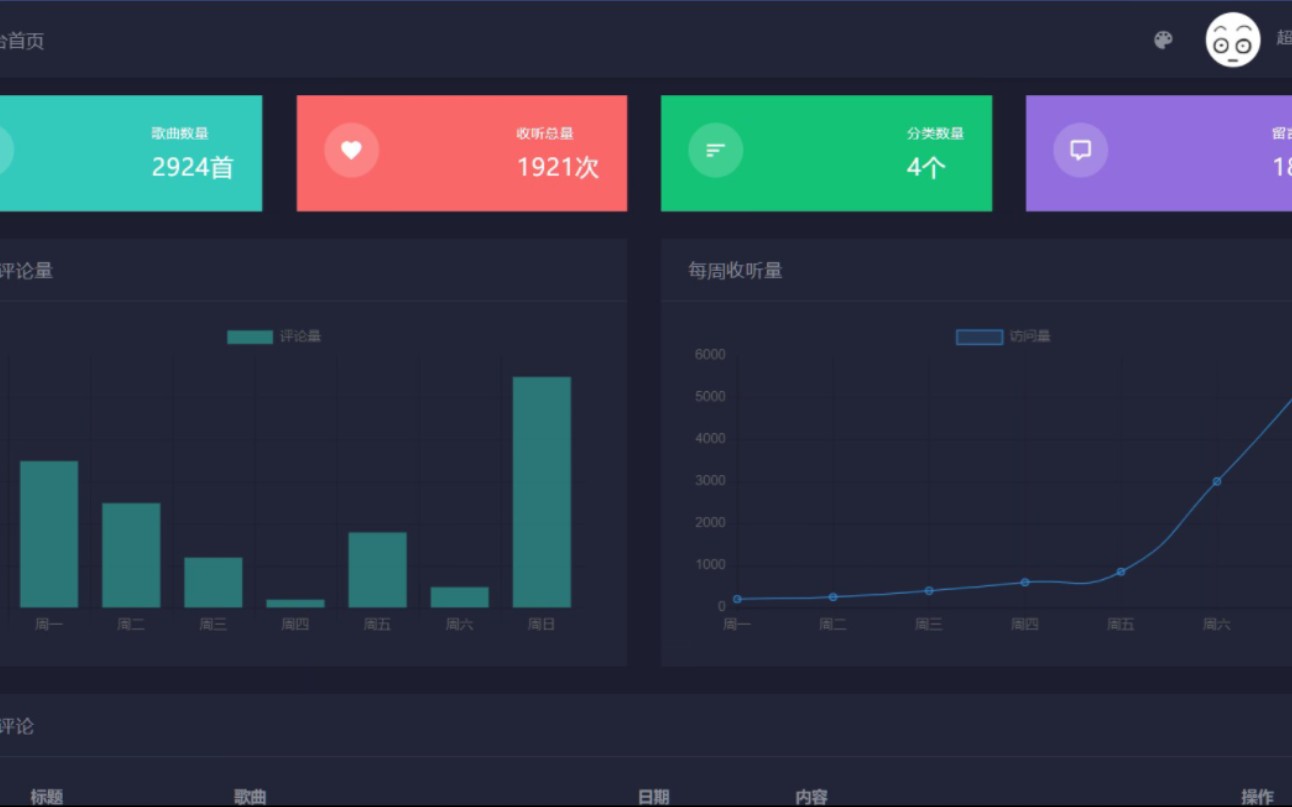Click the 周四 data point on line chart

coord(1025,582)
